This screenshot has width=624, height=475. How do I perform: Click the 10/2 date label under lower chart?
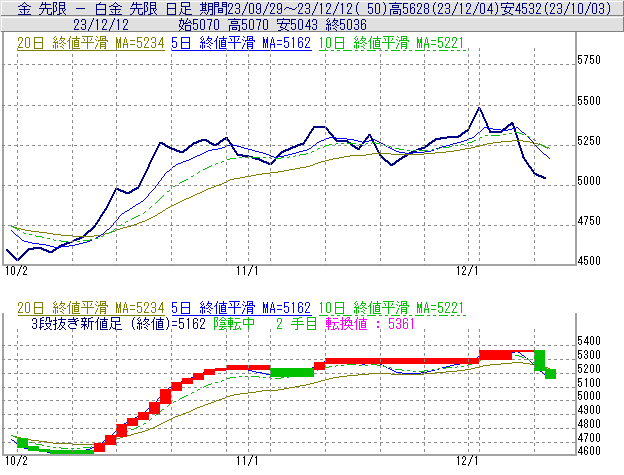point(16,461)
